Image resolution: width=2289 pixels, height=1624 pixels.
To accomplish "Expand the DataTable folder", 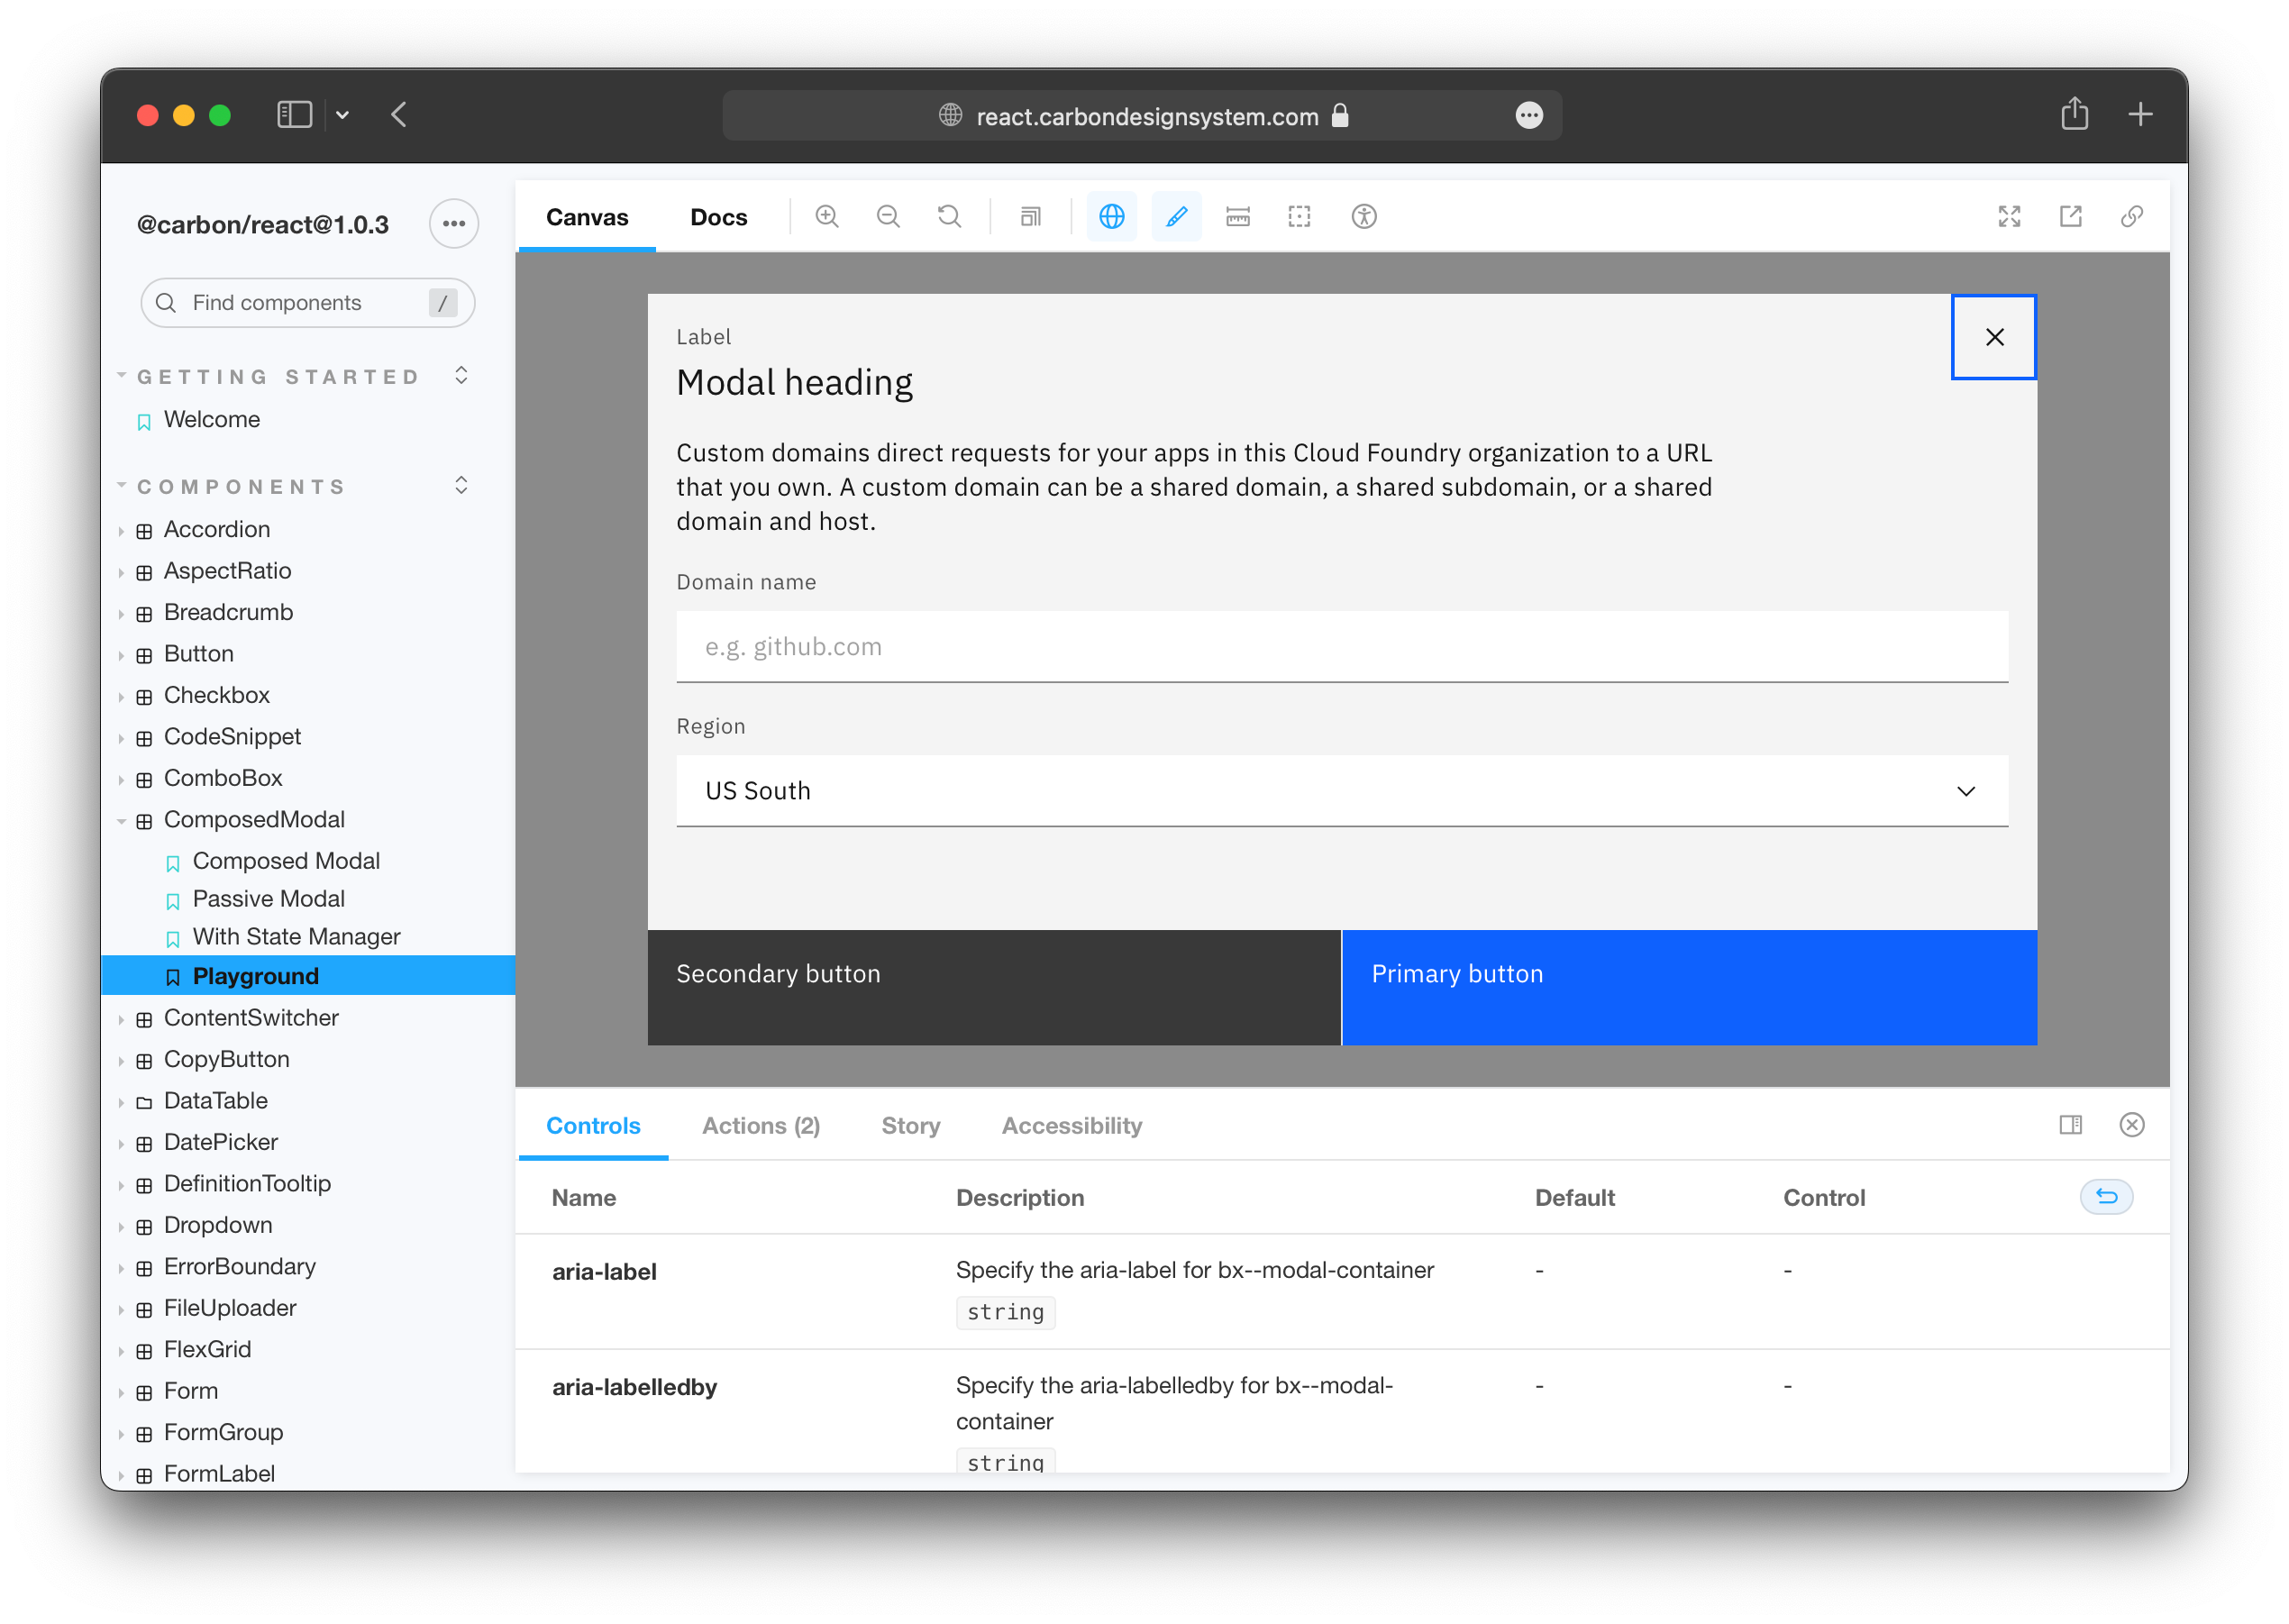I will point(215,1100).
